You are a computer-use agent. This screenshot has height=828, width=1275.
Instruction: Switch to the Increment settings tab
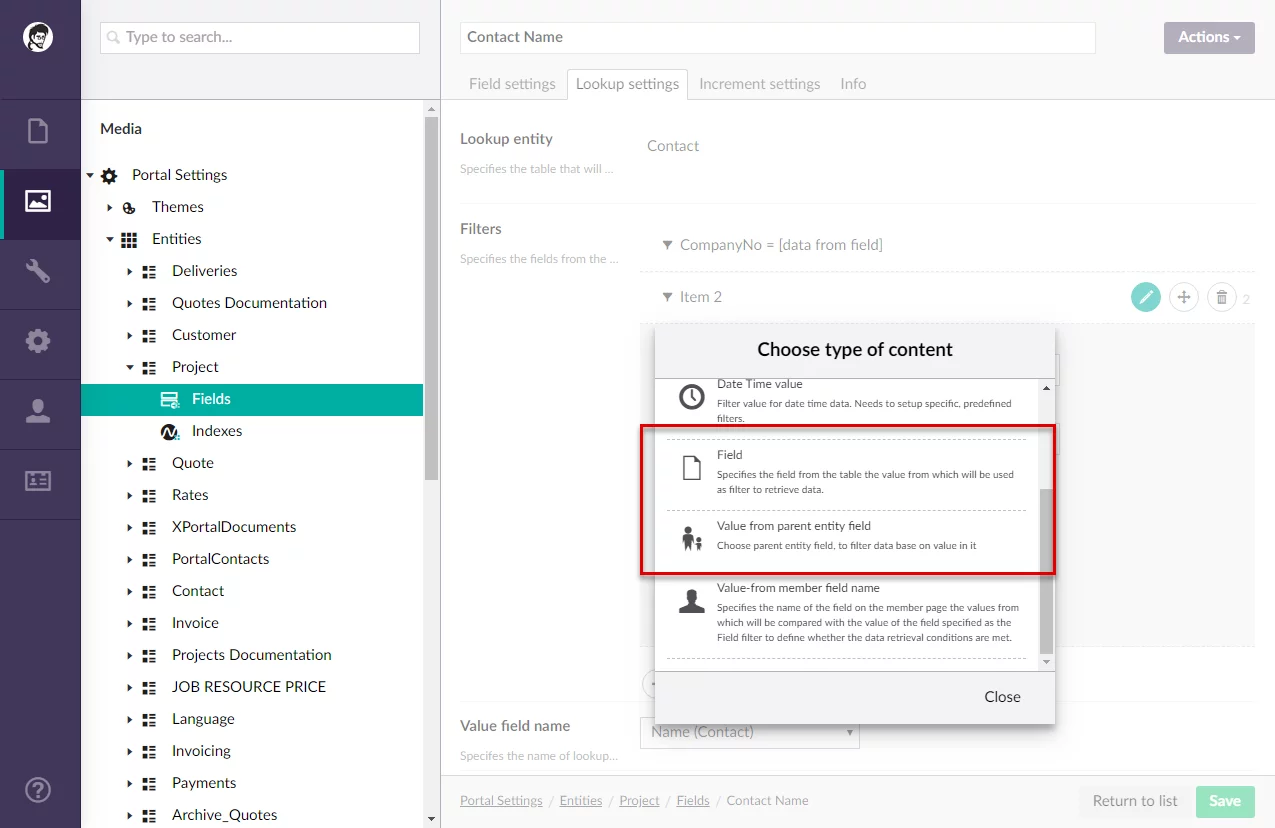(x=759, y=84)
